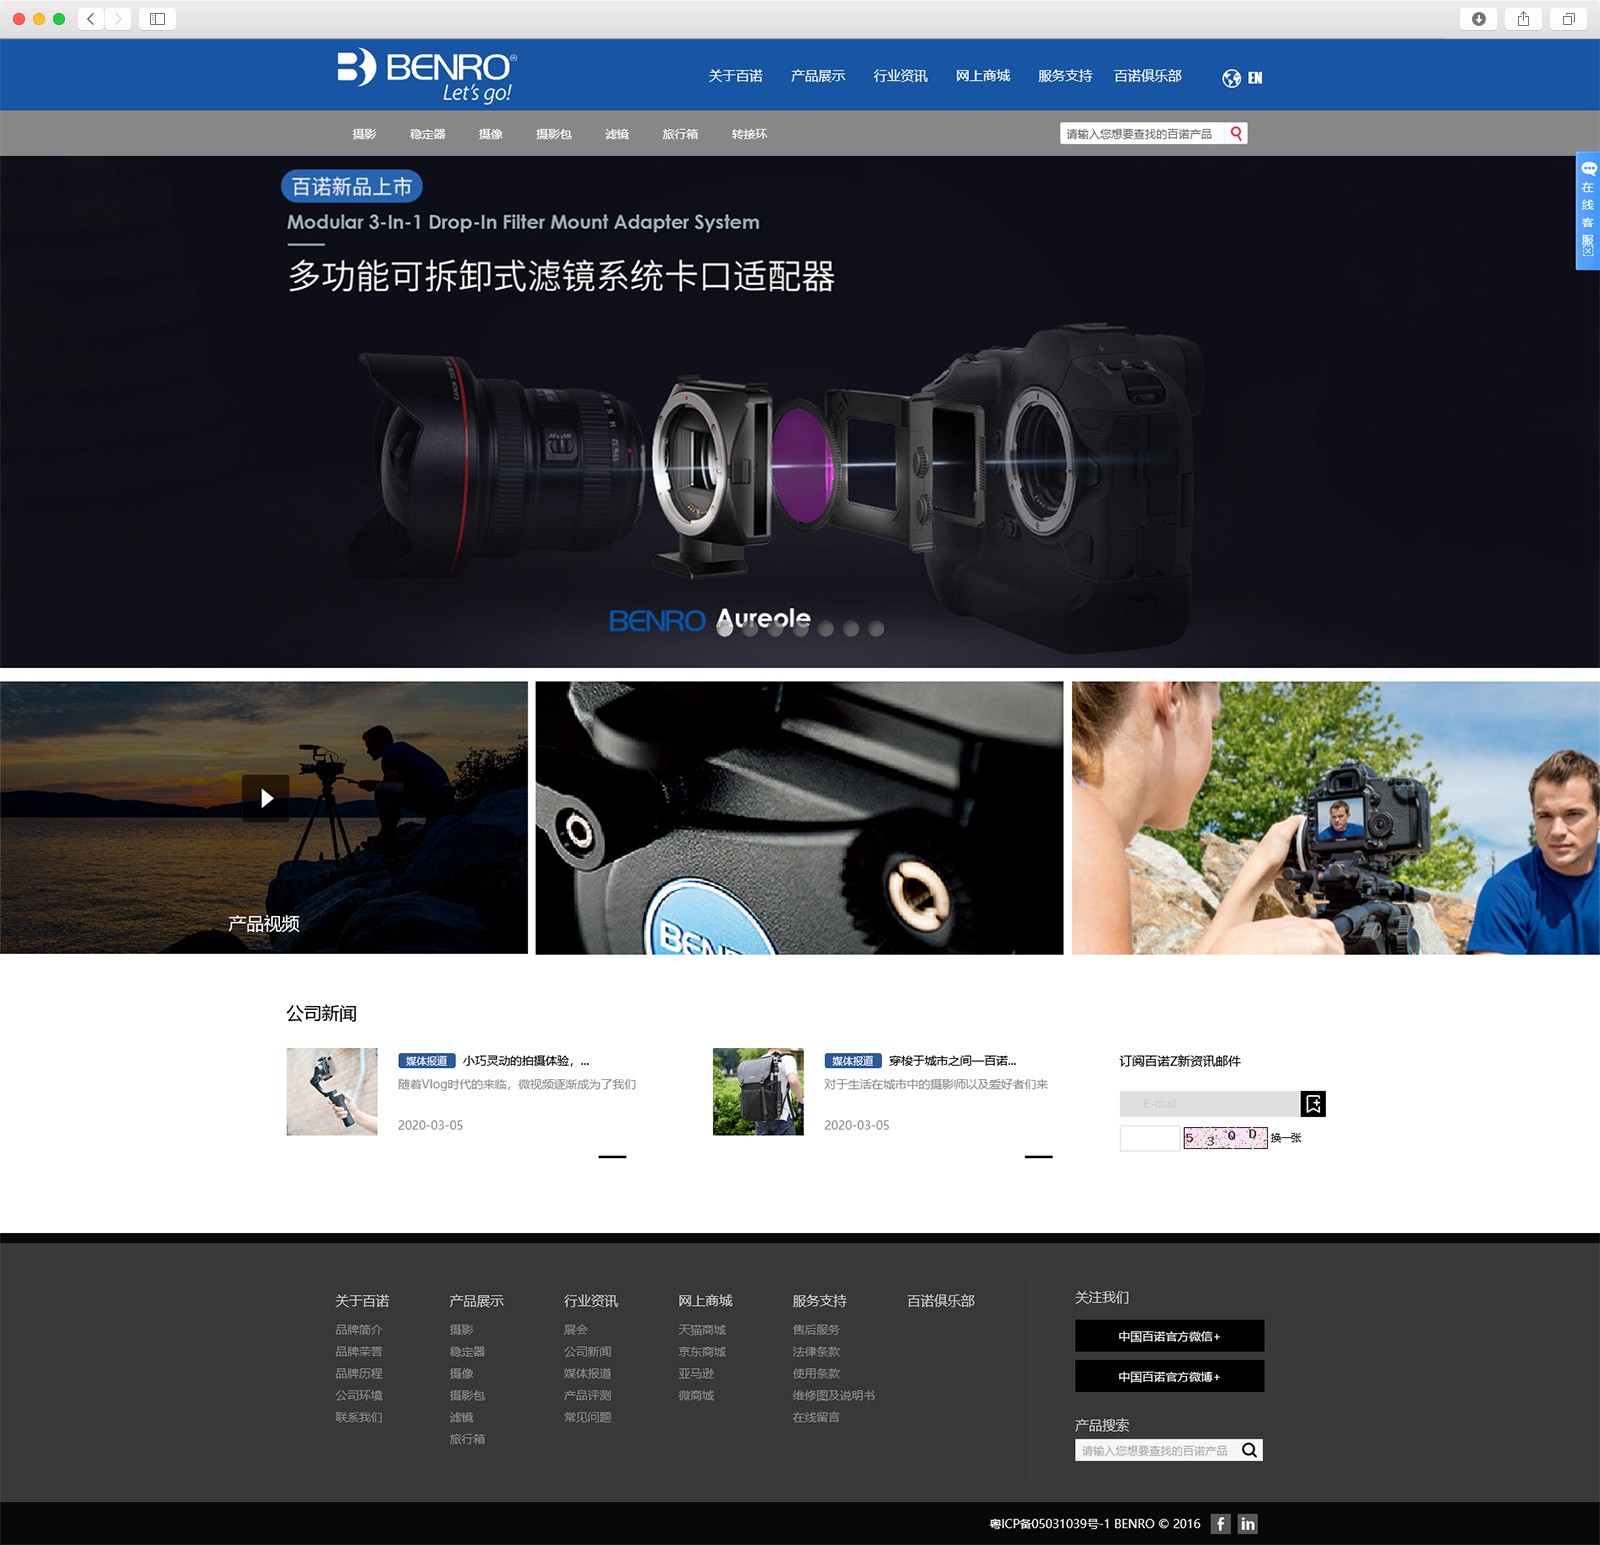This screenshot has height=1545, width=1600.
Task: Go back with browser back arrow
Action: tap(91, 19)
